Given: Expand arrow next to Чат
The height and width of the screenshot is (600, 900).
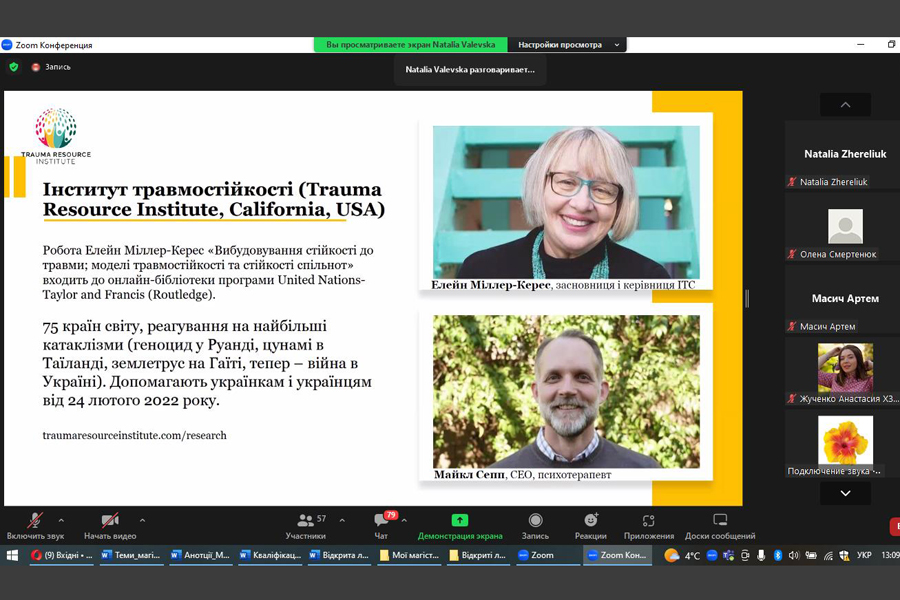Looking at the screenshot, I should tap(404, 520).
